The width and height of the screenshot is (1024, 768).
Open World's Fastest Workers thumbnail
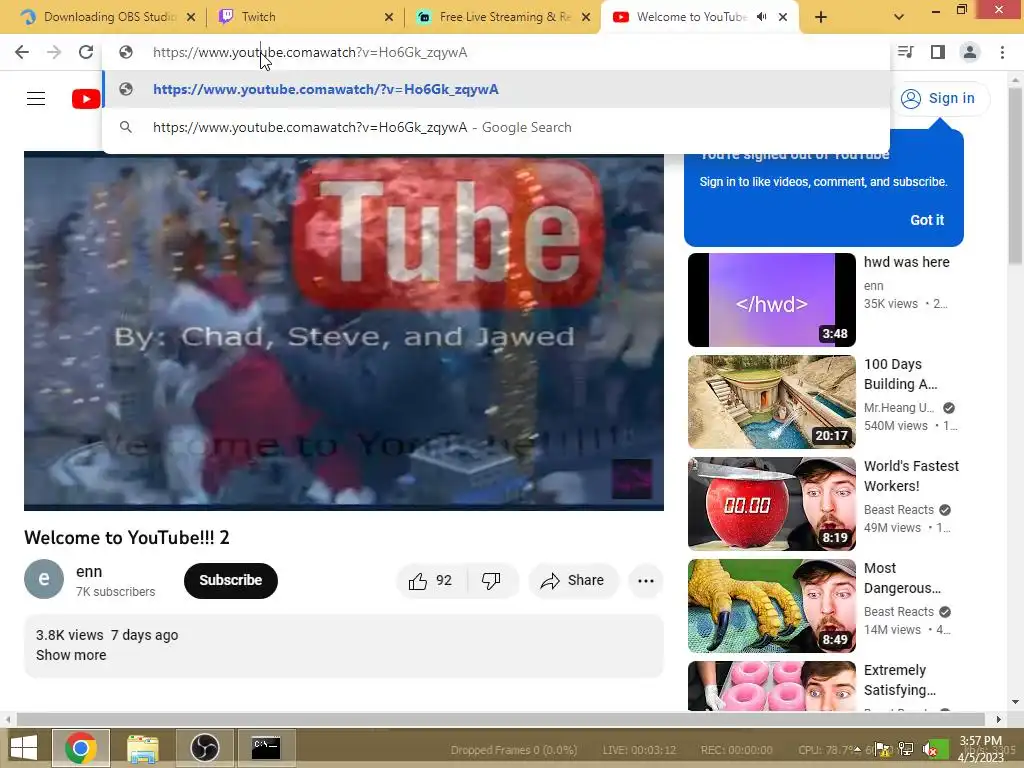[772, 504]
